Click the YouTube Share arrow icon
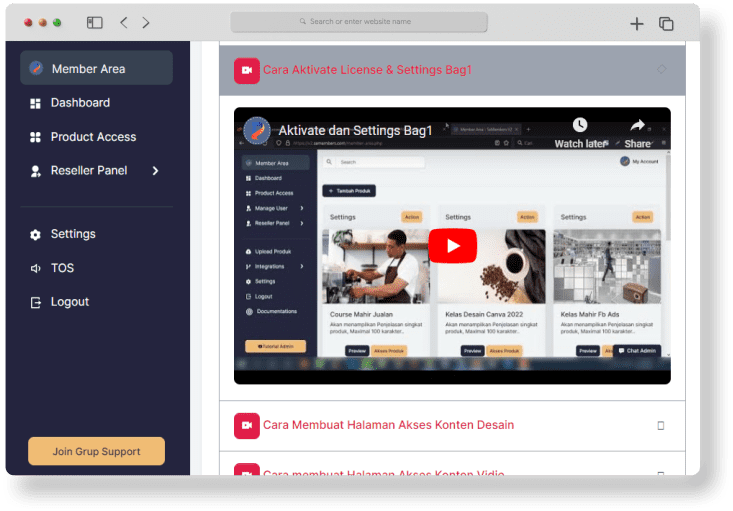Screen dimensions: 733x511 [637, 126]
